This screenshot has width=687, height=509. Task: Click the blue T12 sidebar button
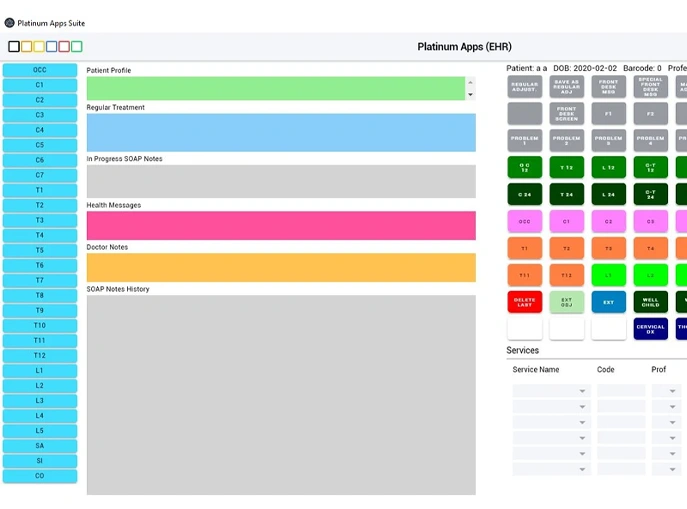coord(40,356)
